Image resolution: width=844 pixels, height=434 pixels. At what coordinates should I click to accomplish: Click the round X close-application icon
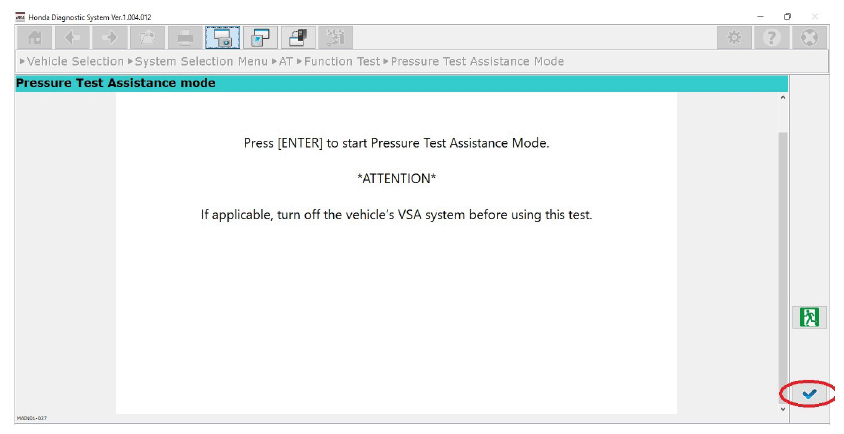click(807, 37)
